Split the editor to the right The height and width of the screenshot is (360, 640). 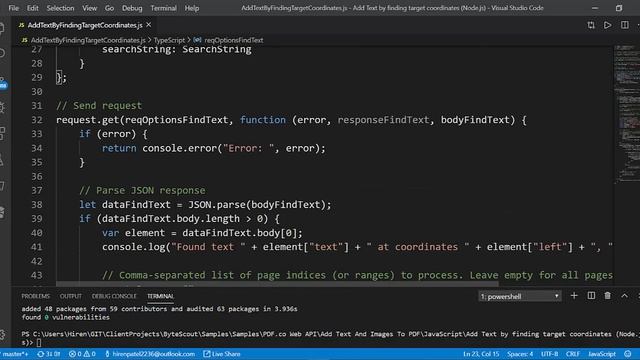624,25
